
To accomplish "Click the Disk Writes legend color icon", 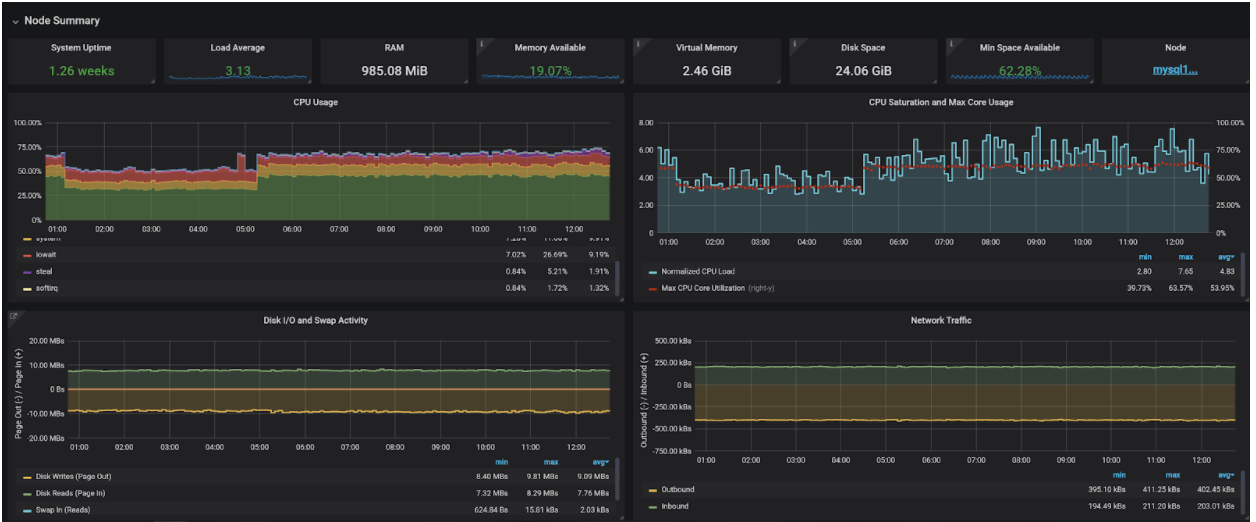I will 27,476.
